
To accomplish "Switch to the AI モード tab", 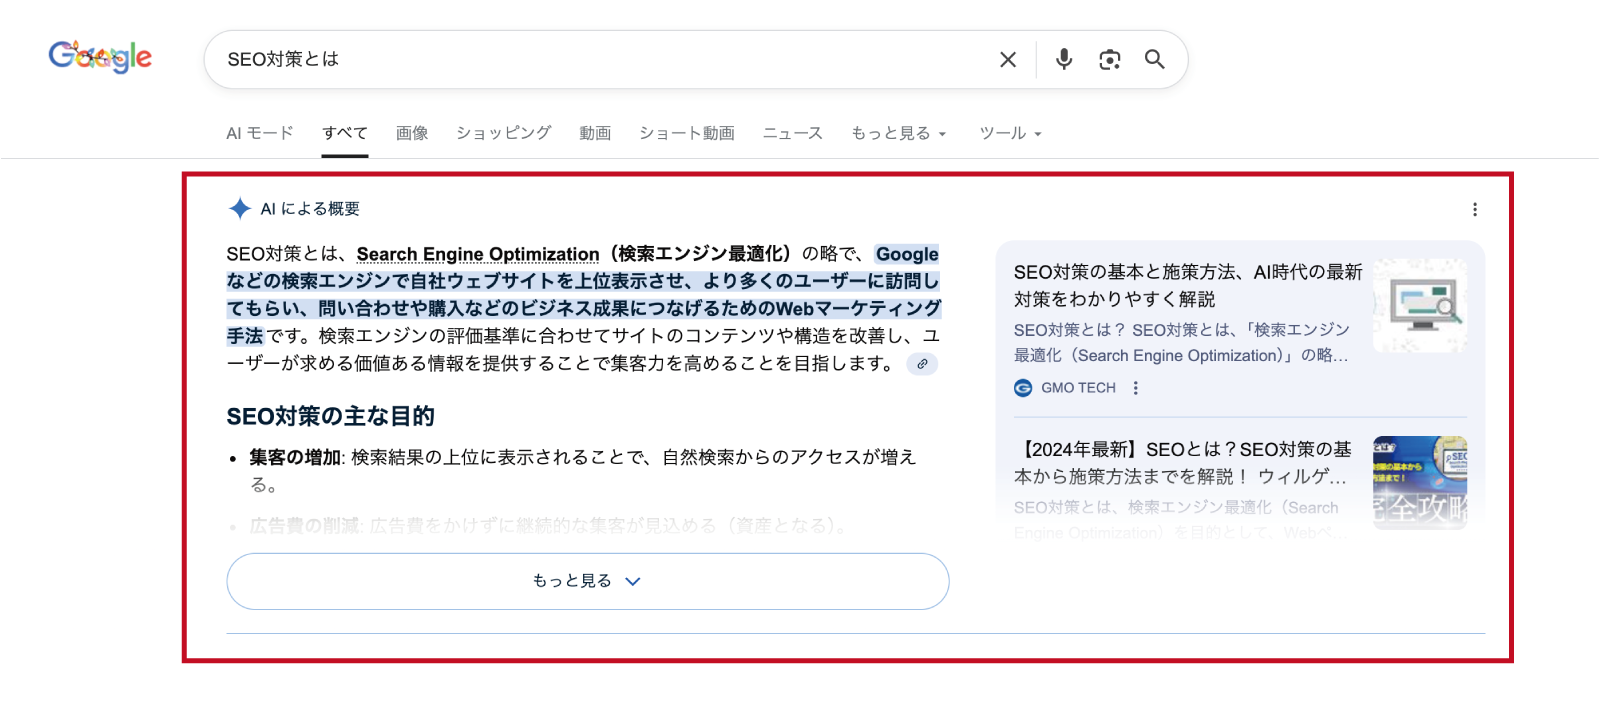I will (x=260, y=133).
